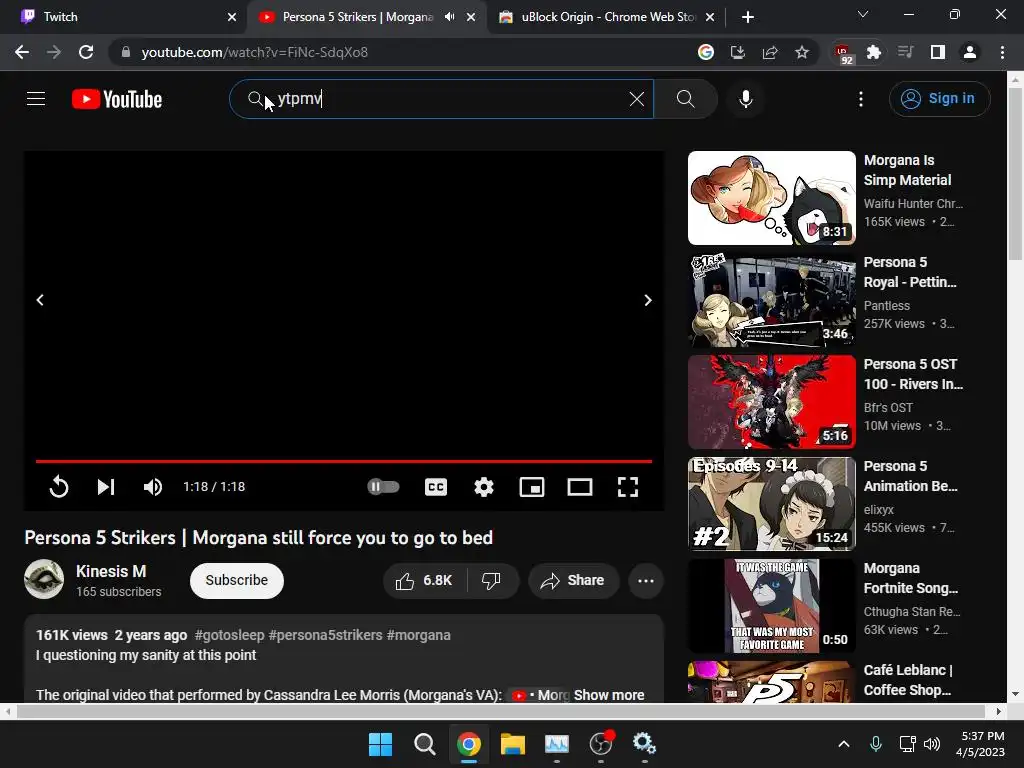Like the video (6.8K)
This screenshot has width=1024, height=768.
tap(424, 581)
